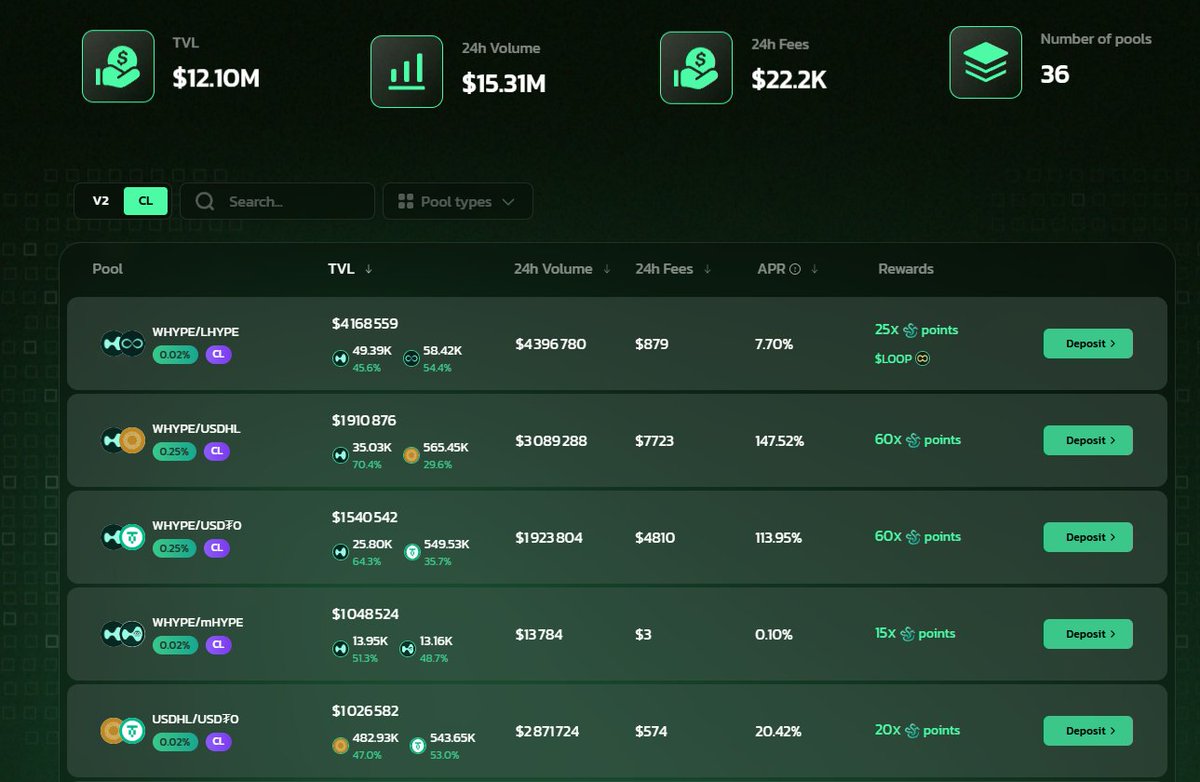Click the 24h Fees hand-coin icon
1200x782 pixels.
click(x=696, y=68)
